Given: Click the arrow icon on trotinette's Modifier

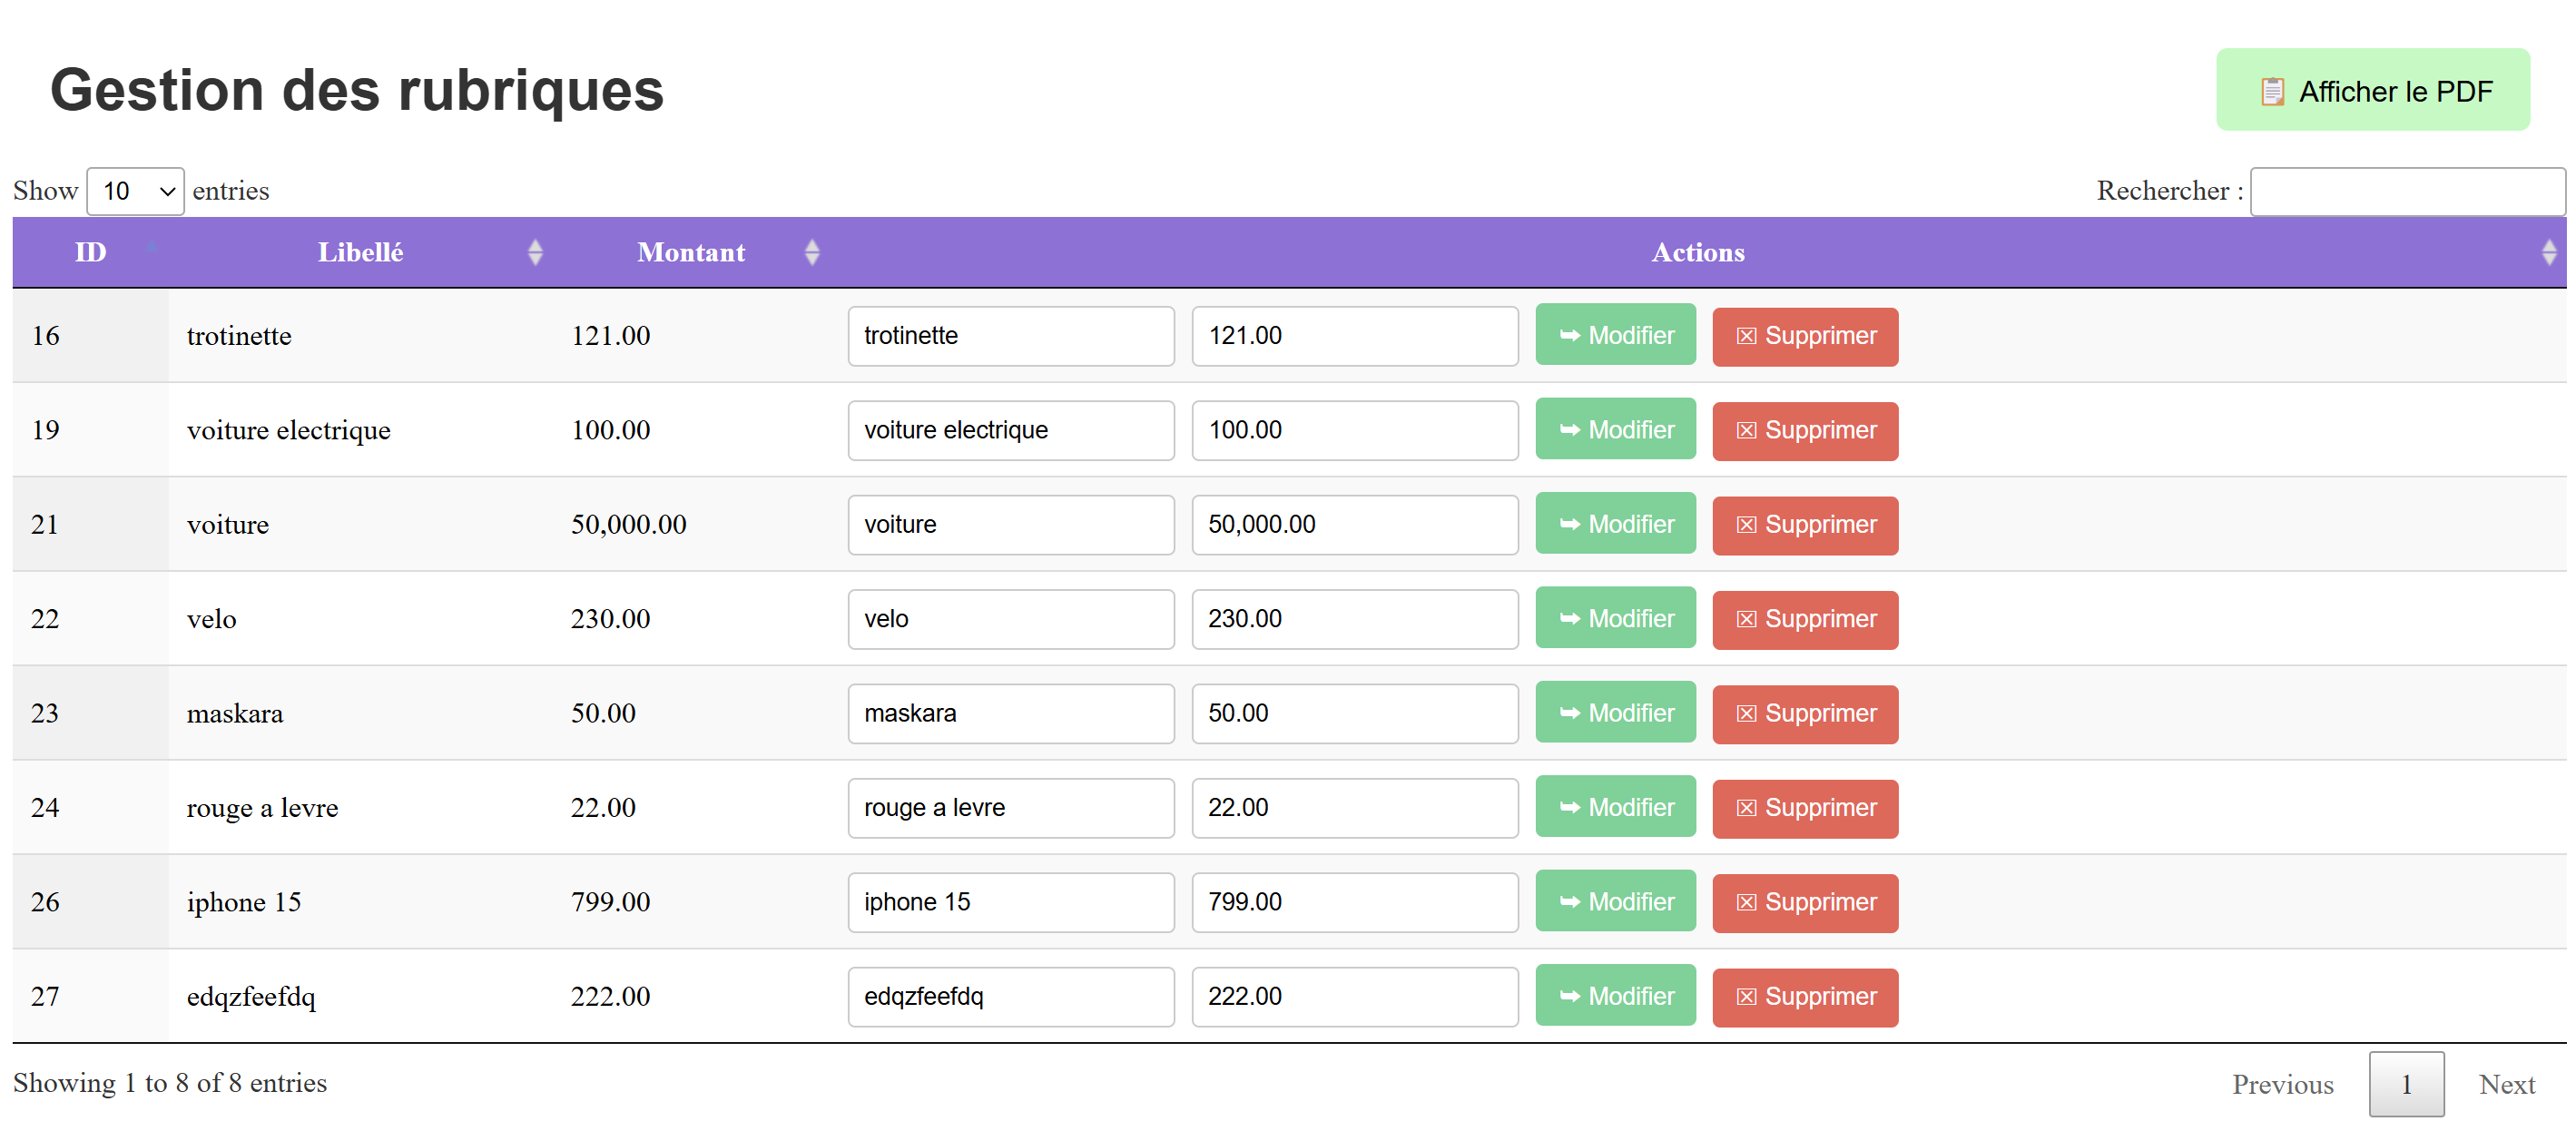Looking at the screenshot, I should tap(1569, 336).
